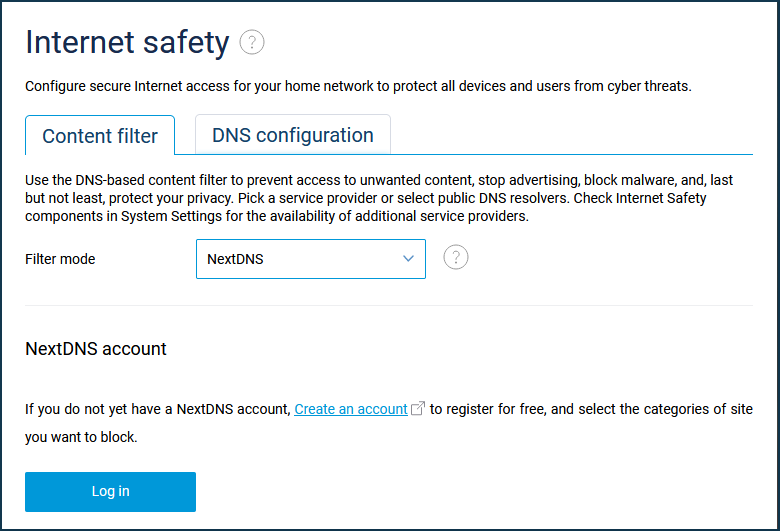Screen dimensions: 780x531
Task: Click the 'you want to block.' text line
Action: pos(81,437)
